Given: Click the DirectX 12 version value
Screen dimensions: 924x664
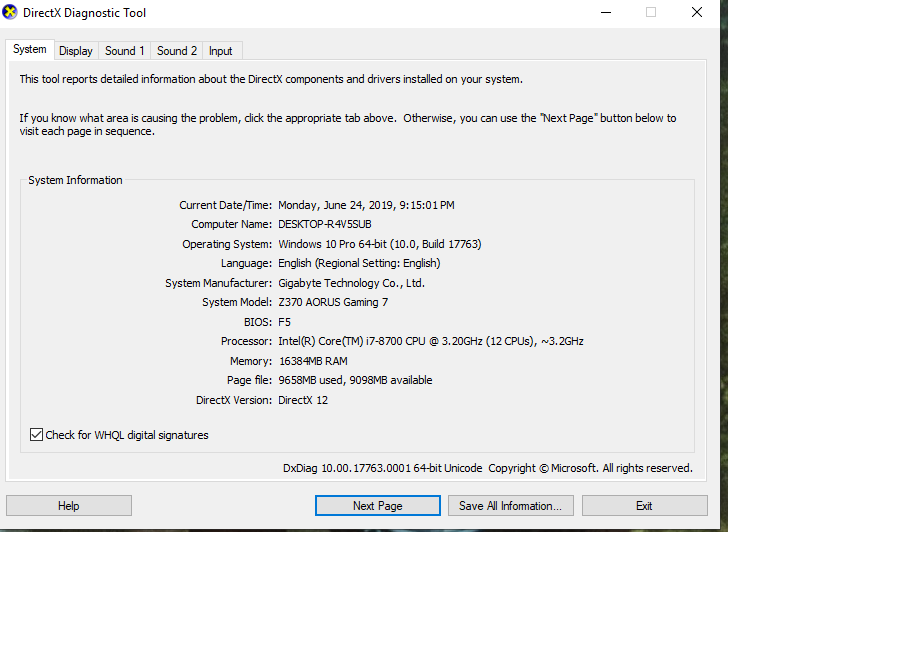Looking at the screenshot, I should point(303,400).
